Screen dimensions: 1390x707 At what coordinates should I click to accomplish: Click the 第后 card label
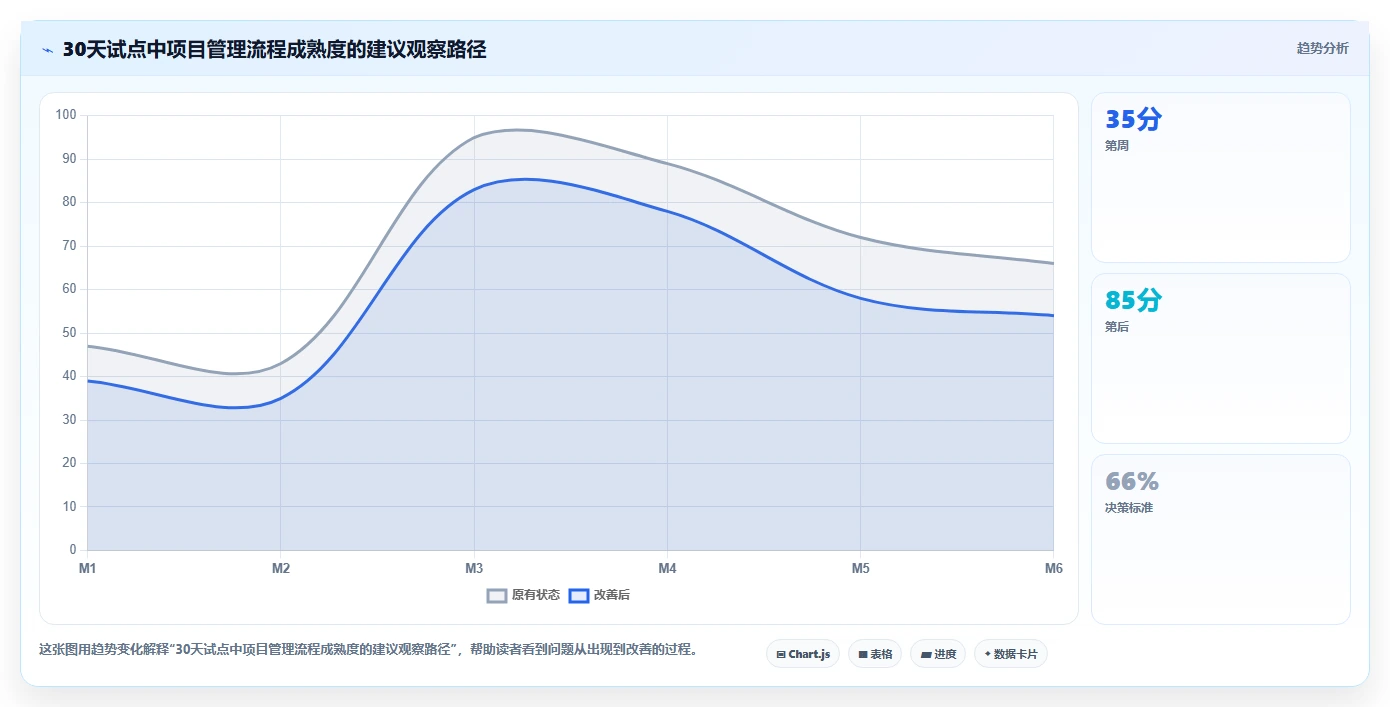coord(1117,327)
